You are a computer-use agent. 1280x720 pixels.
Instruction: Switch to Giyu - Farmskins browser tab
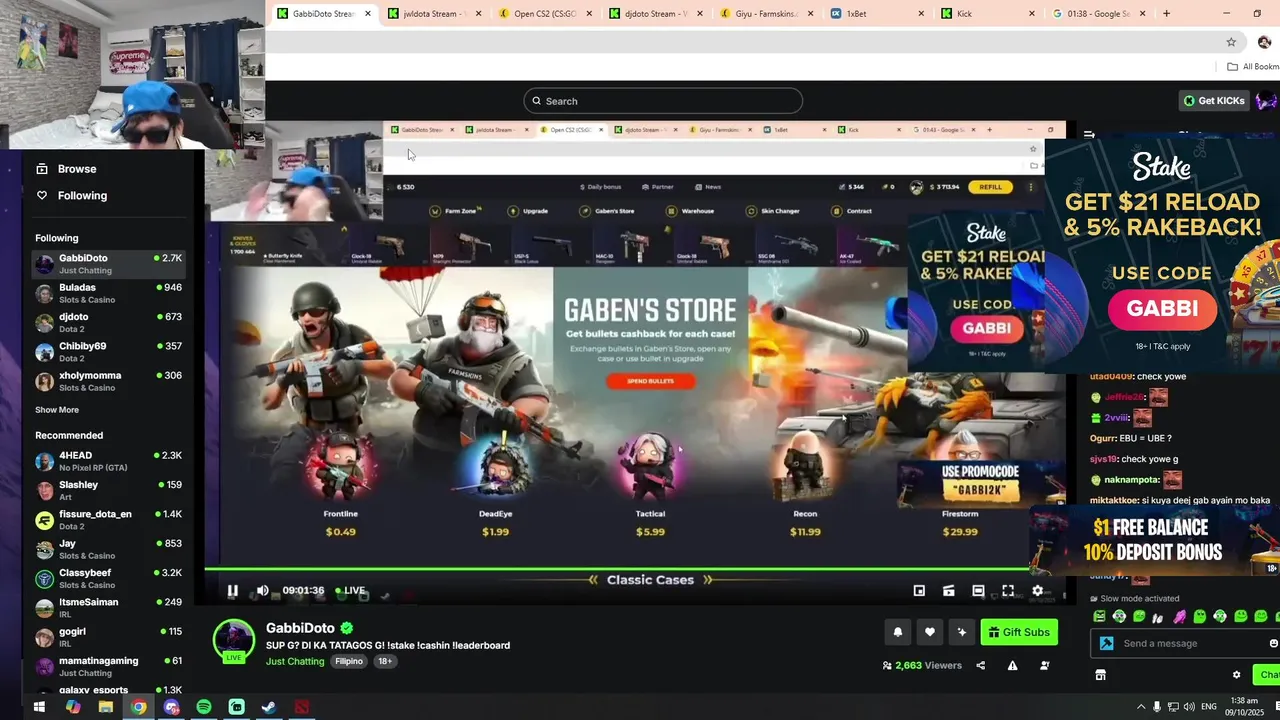766,14
